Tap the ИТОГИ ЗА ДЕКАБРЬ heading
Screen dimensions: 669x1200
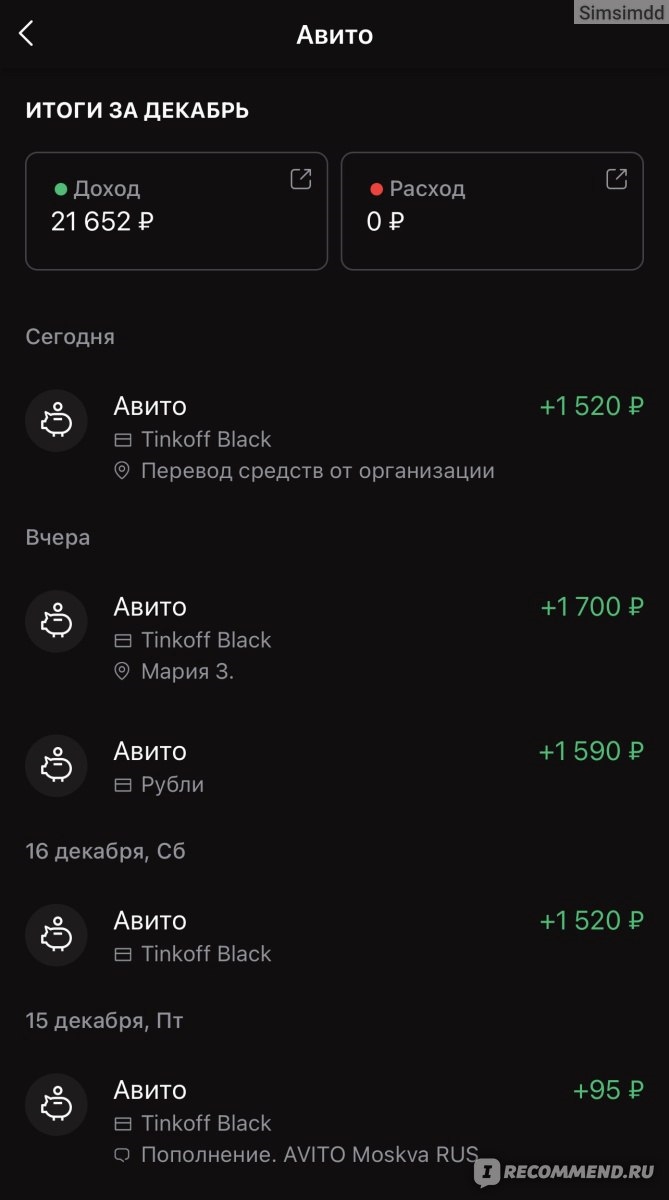[x=137, y=111]
